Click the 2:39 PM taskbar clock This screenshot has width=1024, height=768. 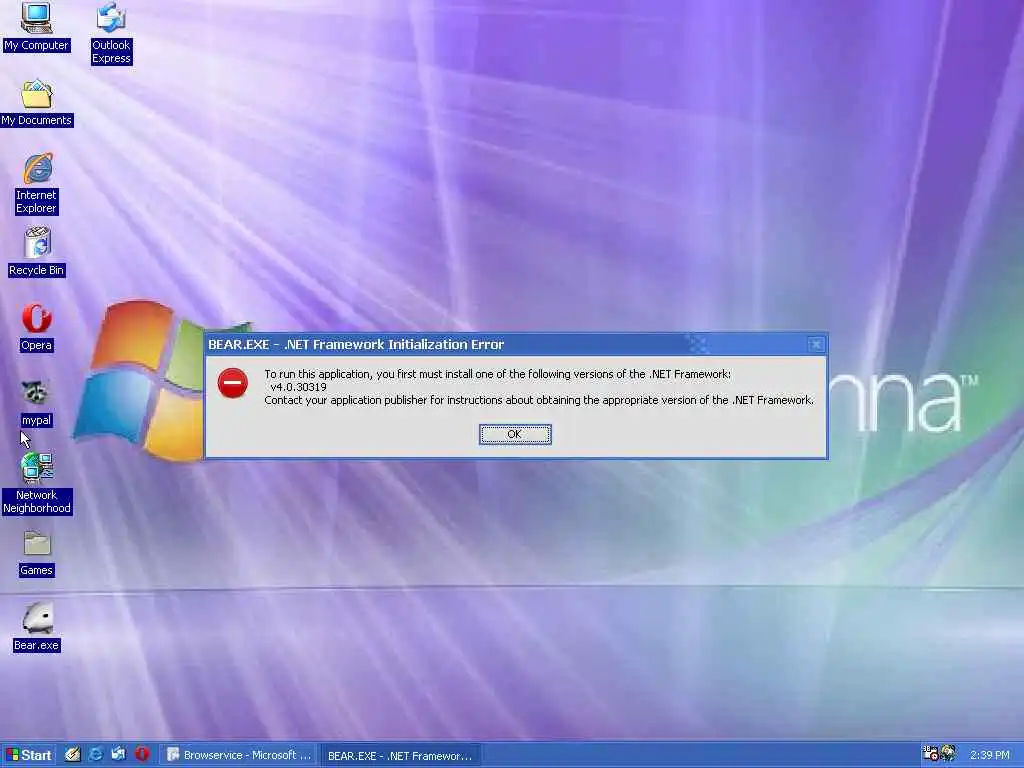coord(990,755)
